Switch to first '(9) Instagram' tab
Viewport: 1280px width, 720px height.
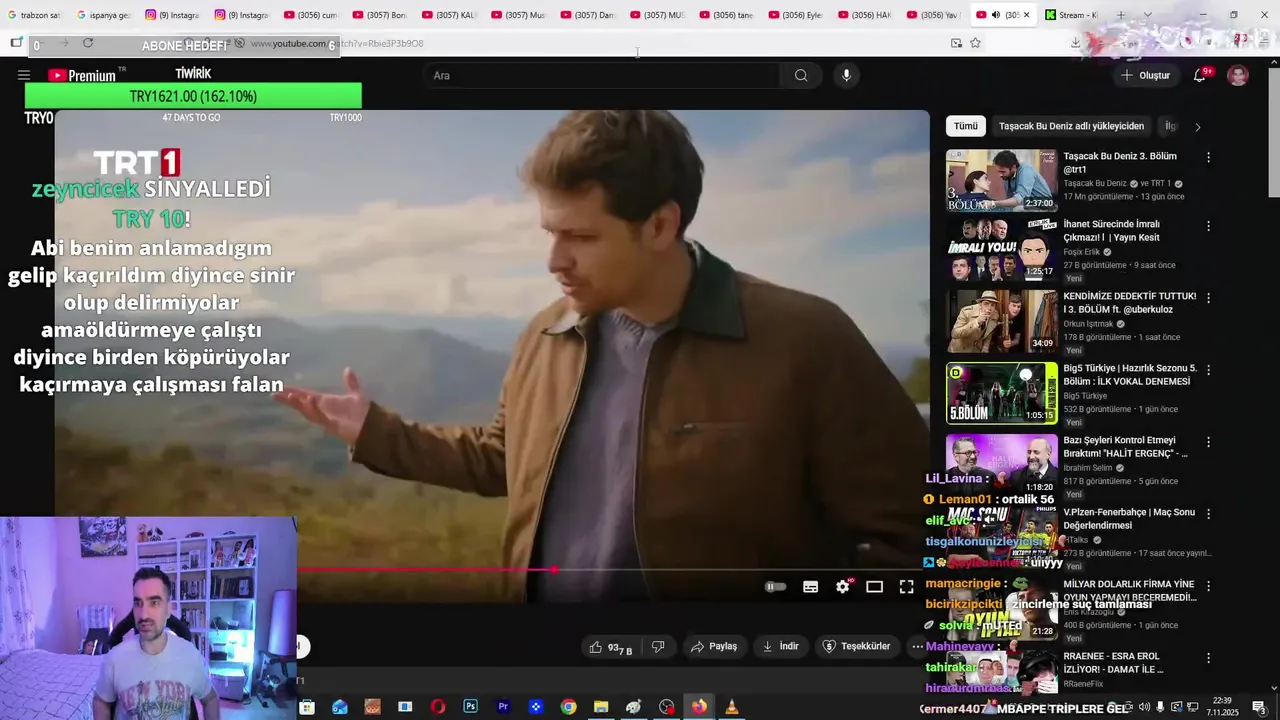[x=172, y=15]
